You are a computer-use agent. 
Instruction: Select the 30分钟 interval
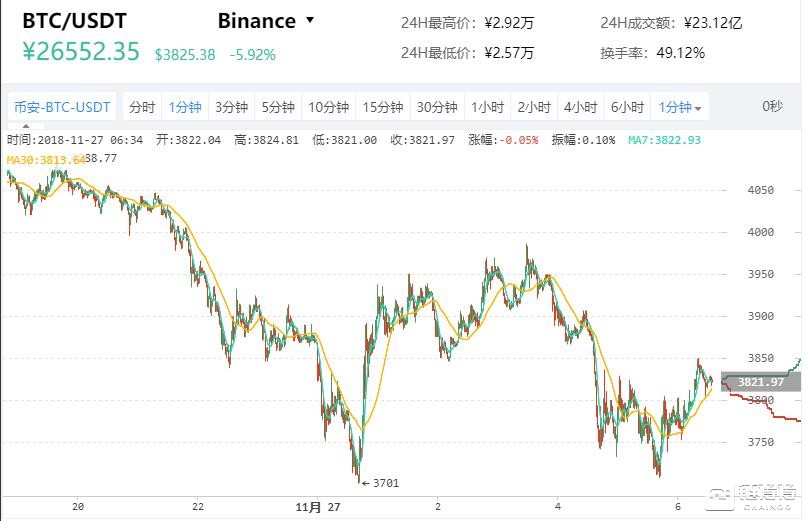(437, 107)
